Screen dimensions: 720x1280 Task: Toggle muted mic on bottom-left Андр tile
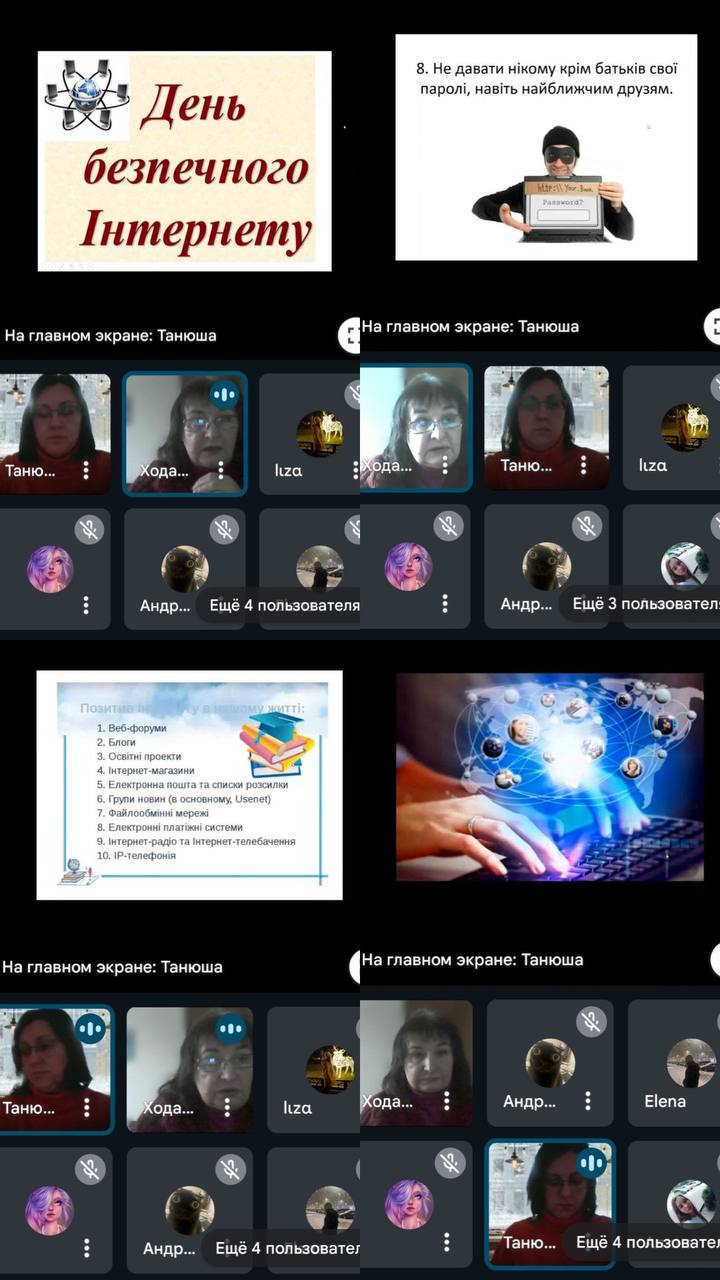[231, 1168]
